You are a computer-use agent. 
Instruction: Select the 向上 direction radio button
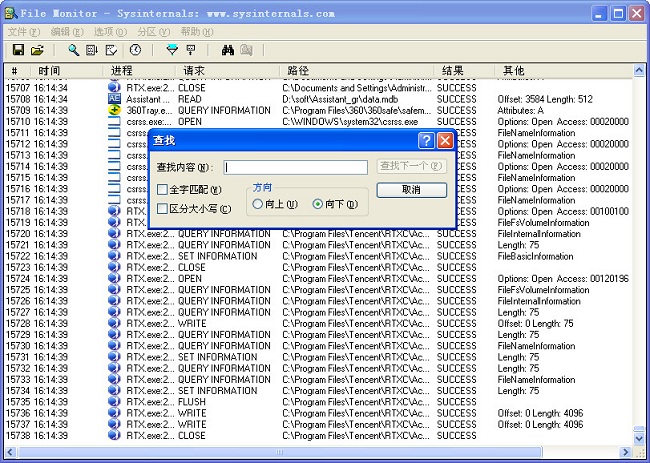[x=258, y=204]
